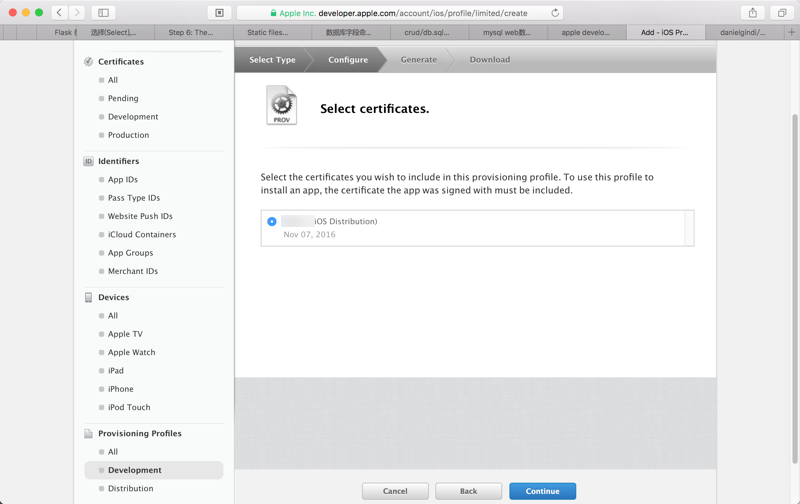Switch to apple develo... tab
Image resolution: width=800 pixels, height=504 pixels.
[585, 32]
